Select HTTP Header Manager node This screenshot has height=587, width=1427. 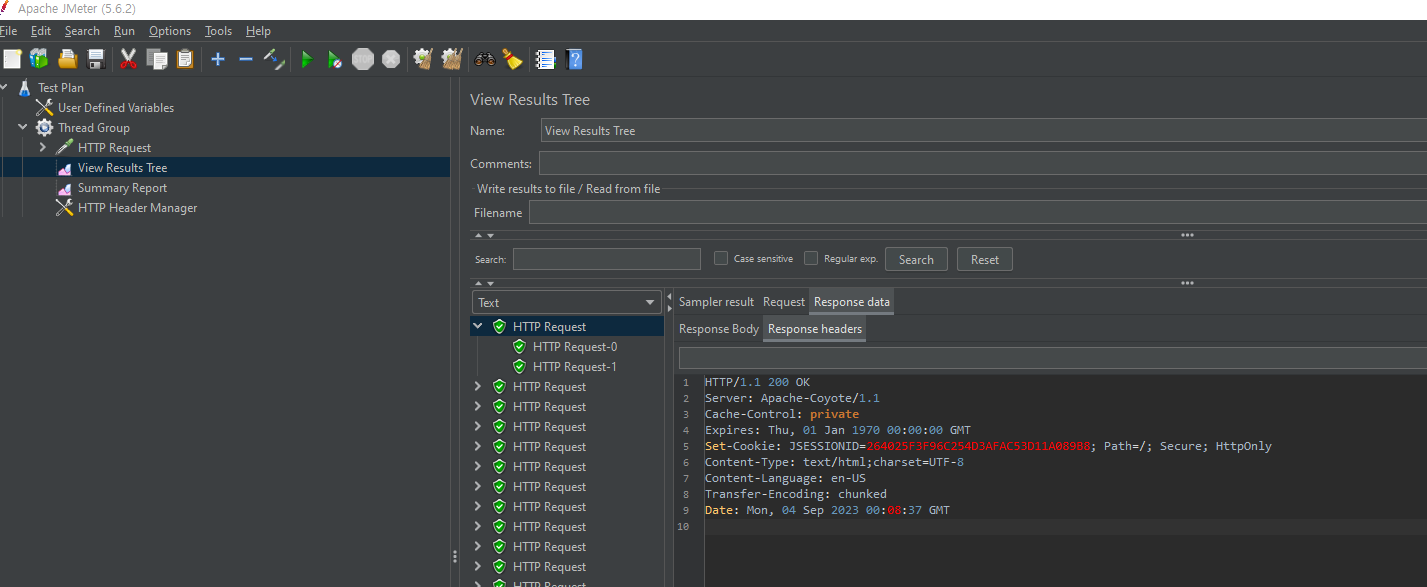[x=138, y=208]
